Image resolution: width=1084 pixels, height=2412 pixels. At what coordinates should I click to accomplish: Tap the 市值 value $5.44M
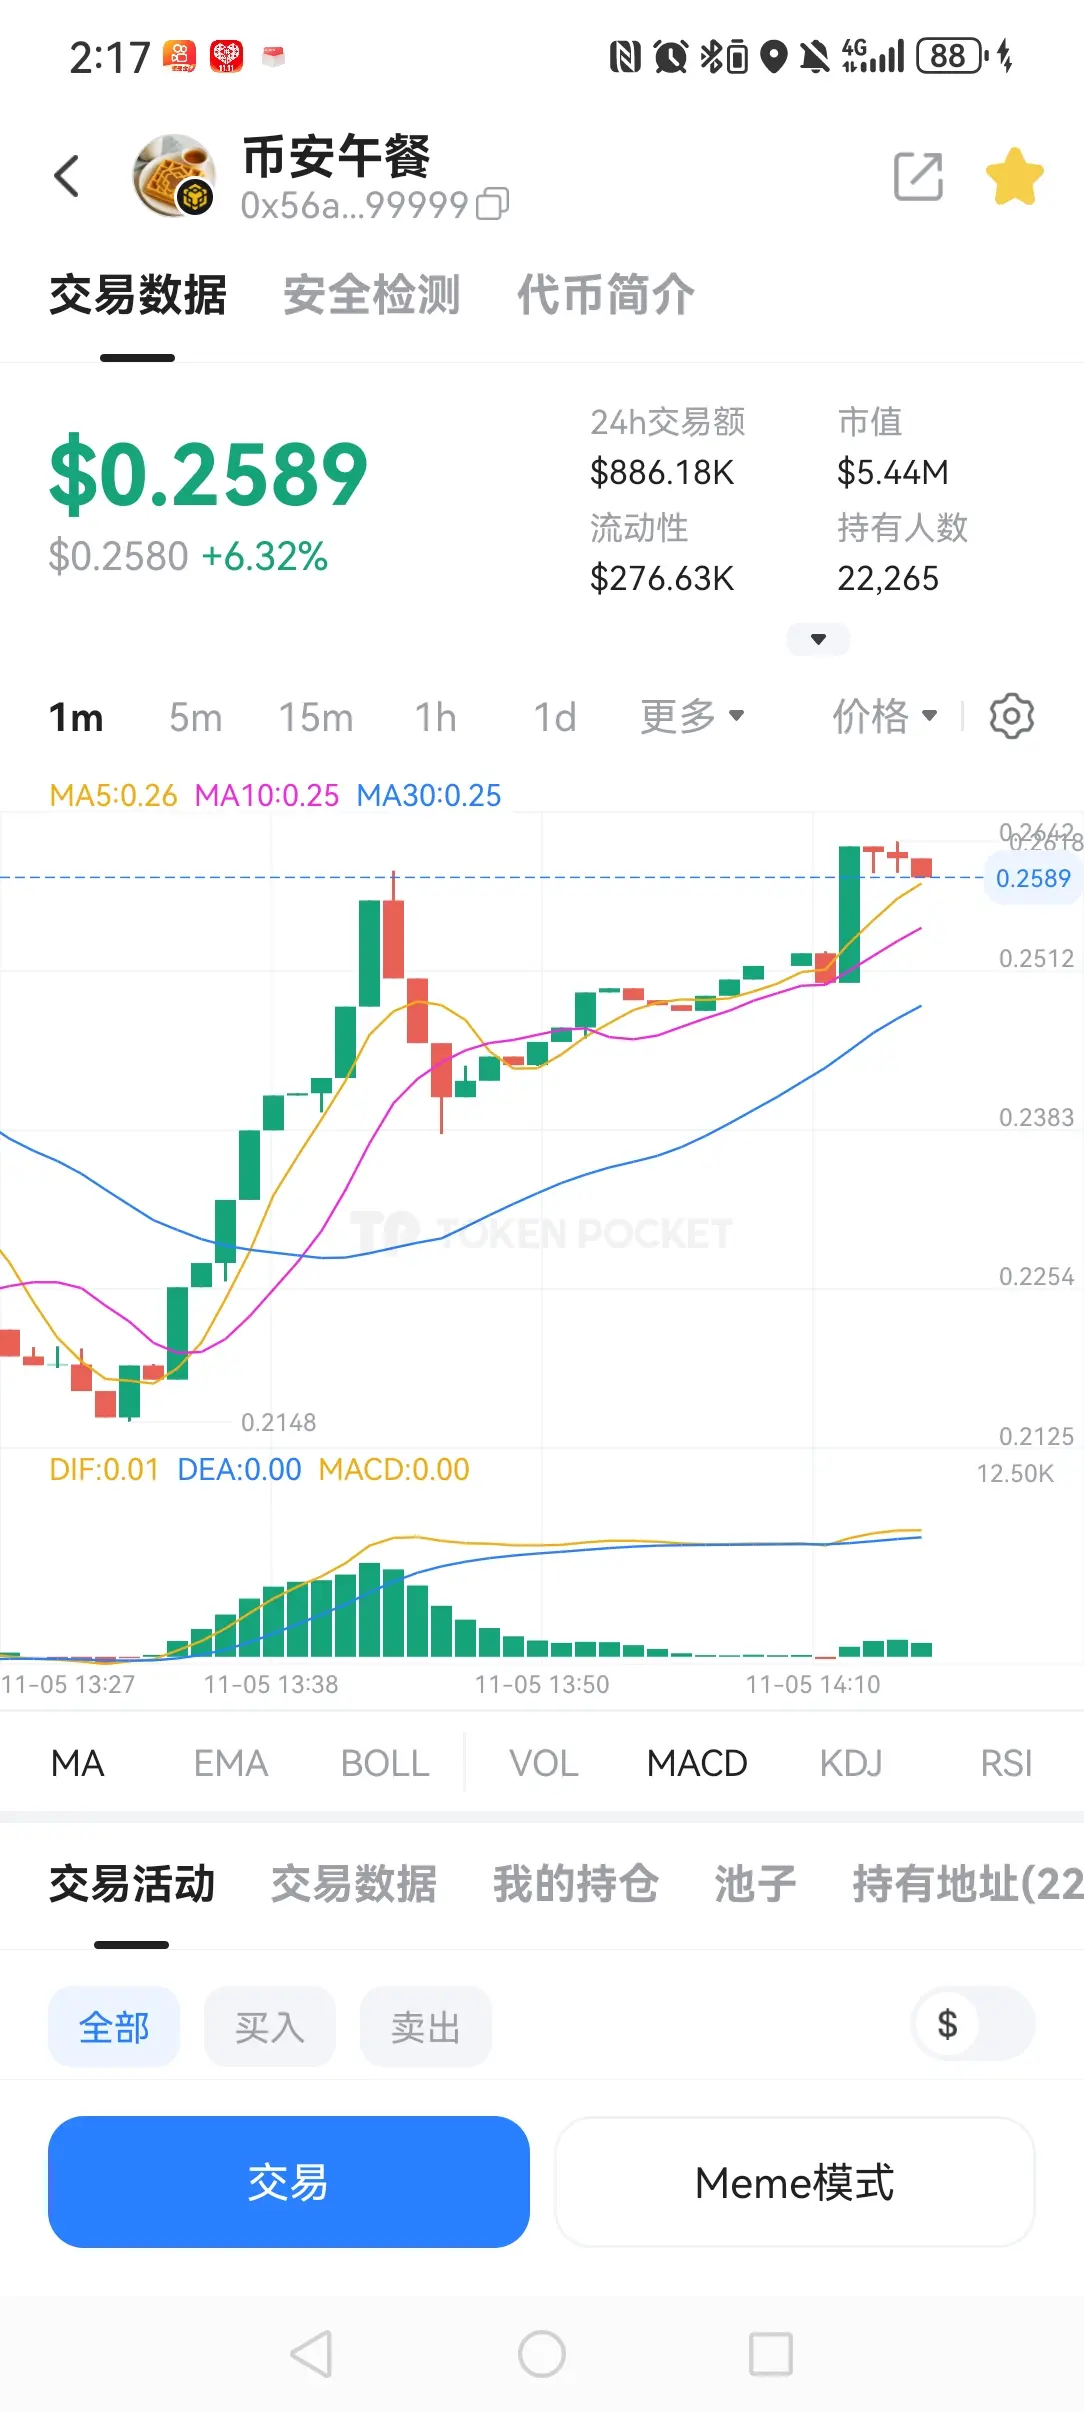[893, 472]
